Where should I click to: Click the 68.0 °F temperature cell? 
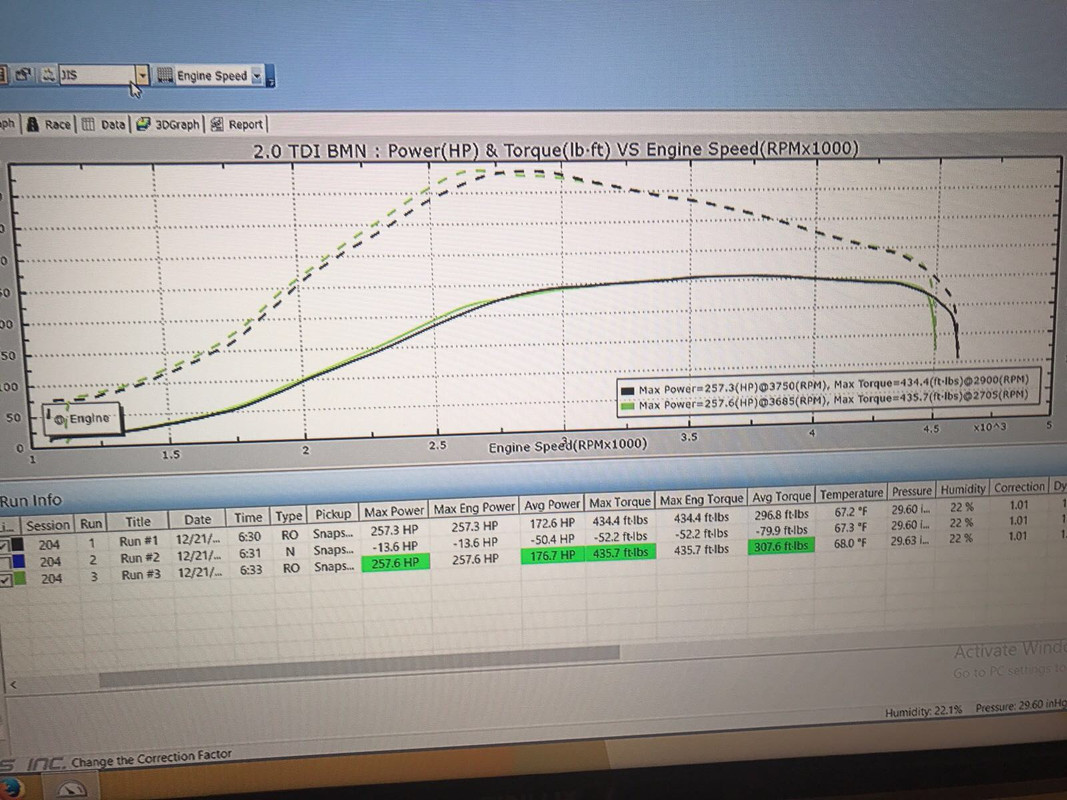tap(851, 544)
